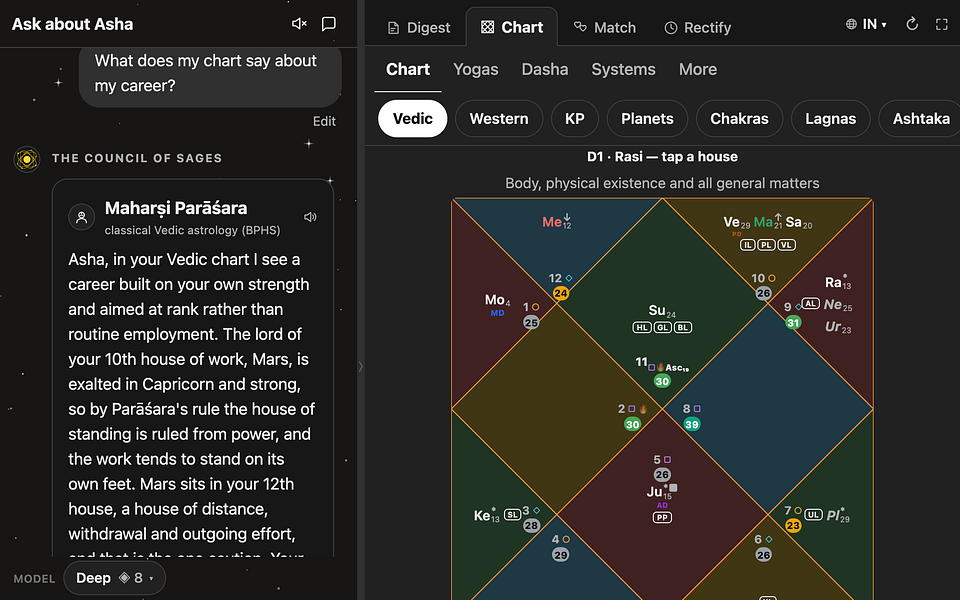Switch to Western chart style
Image resolution: width=960 pixels, height=600 pixels.
[499, 119]
